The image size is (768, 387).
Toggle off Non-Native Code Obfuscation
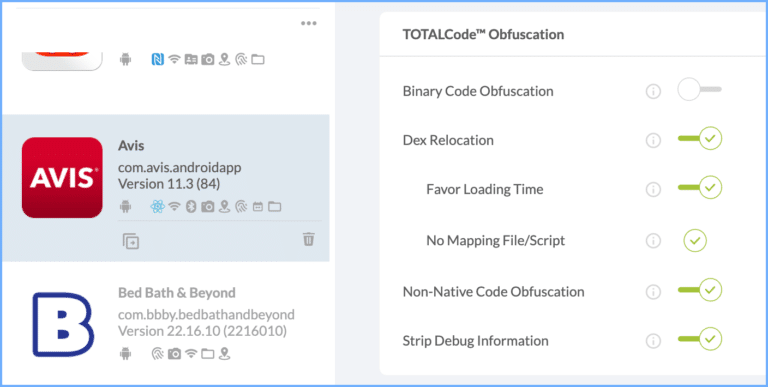coord(700,290)
